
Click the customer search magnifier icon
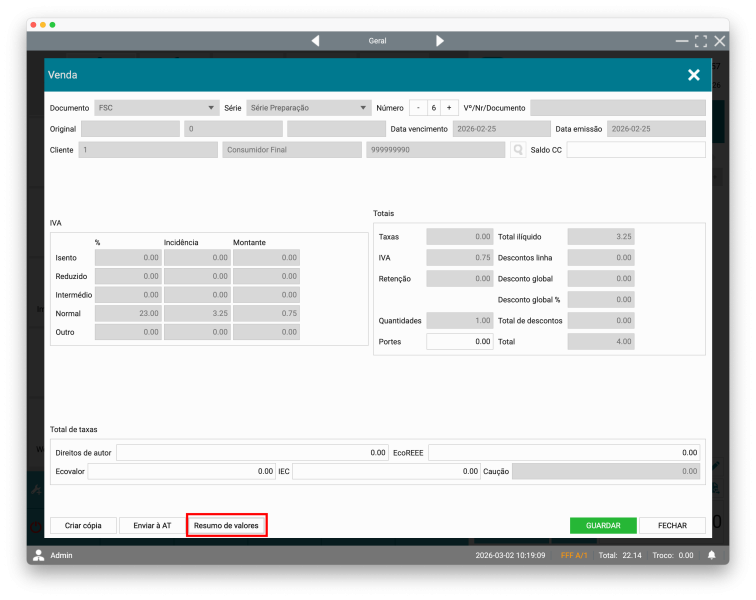point(518,150)
